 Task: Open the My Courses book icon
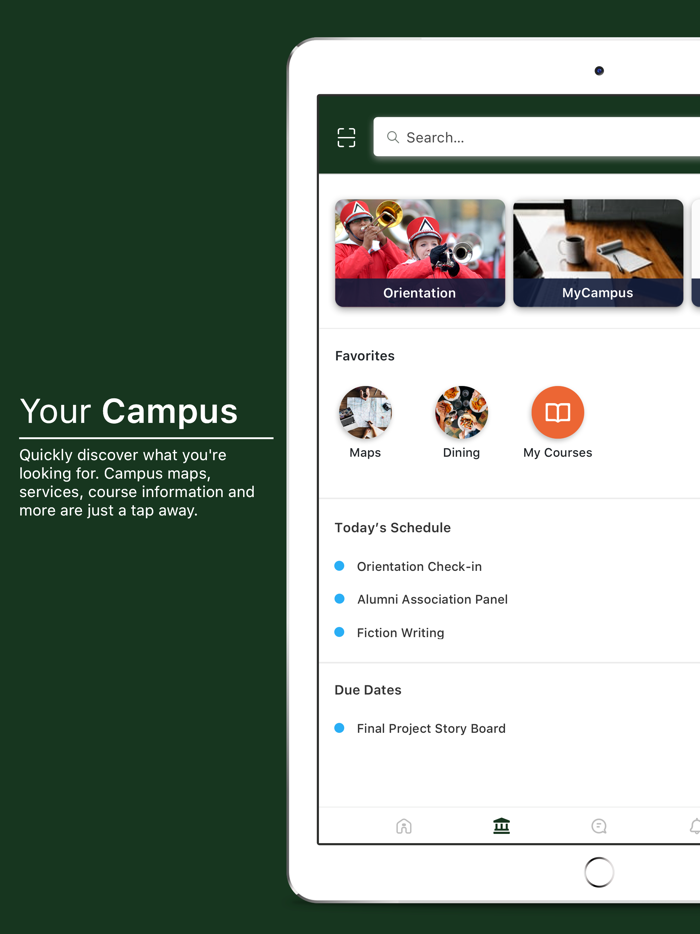(558, 412)
